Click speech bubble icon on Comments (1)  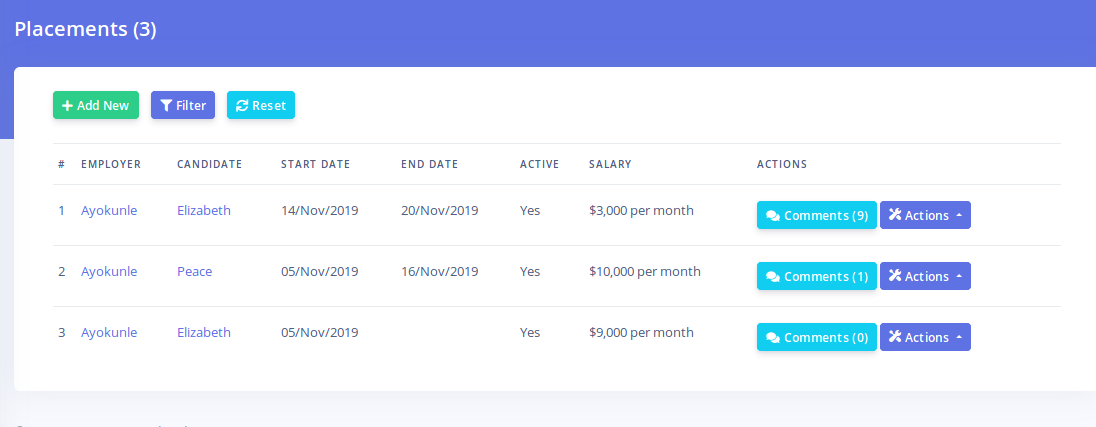773,277
